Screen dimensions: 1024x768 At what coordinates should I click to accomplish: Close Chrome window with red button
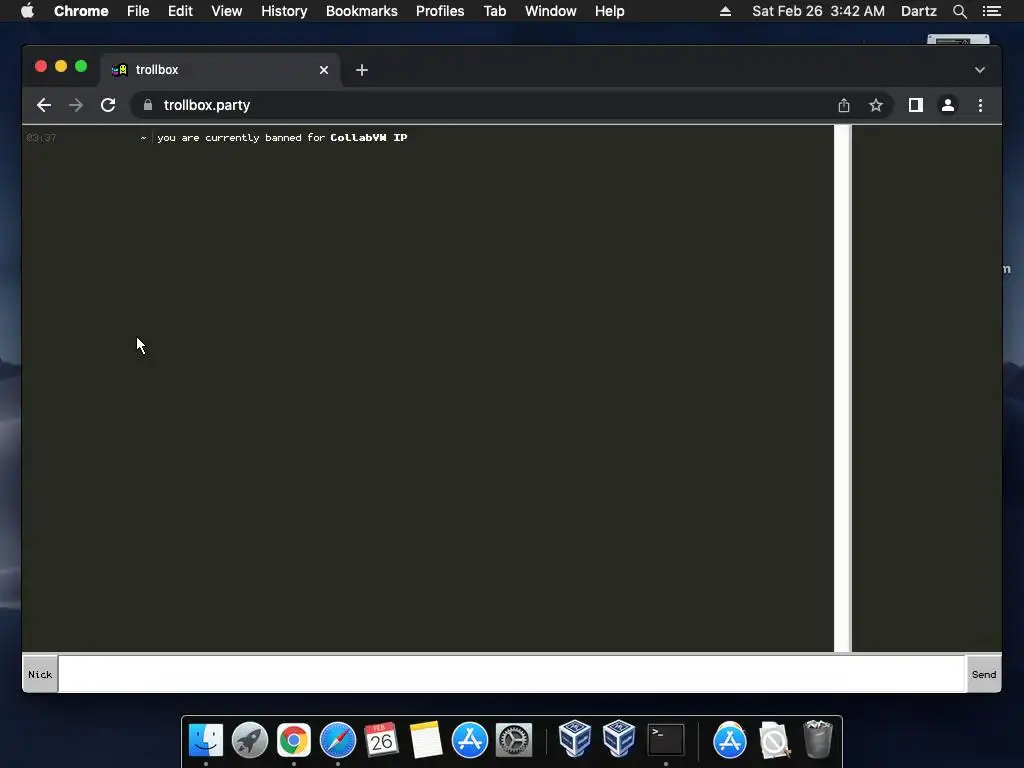tap(40, 66)
